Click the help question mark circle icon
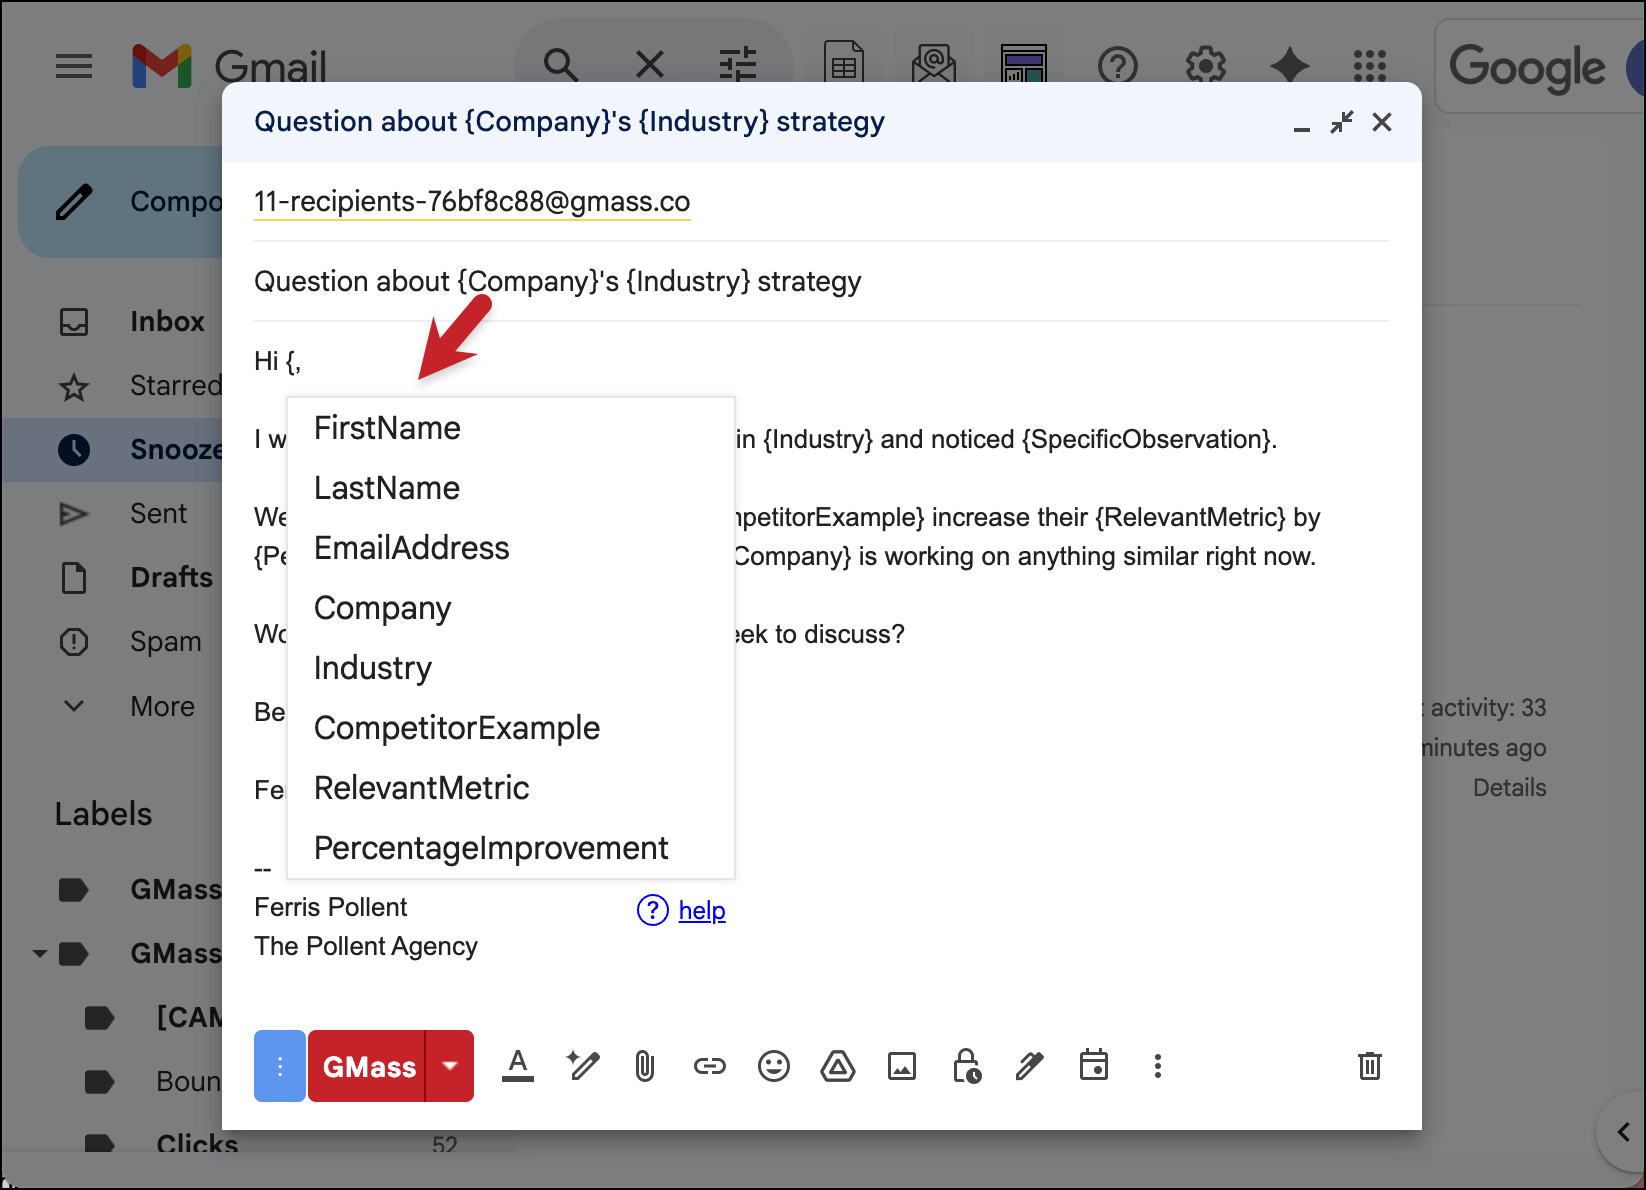This screenshot has width=1646, height=1190. coord(653,910)
